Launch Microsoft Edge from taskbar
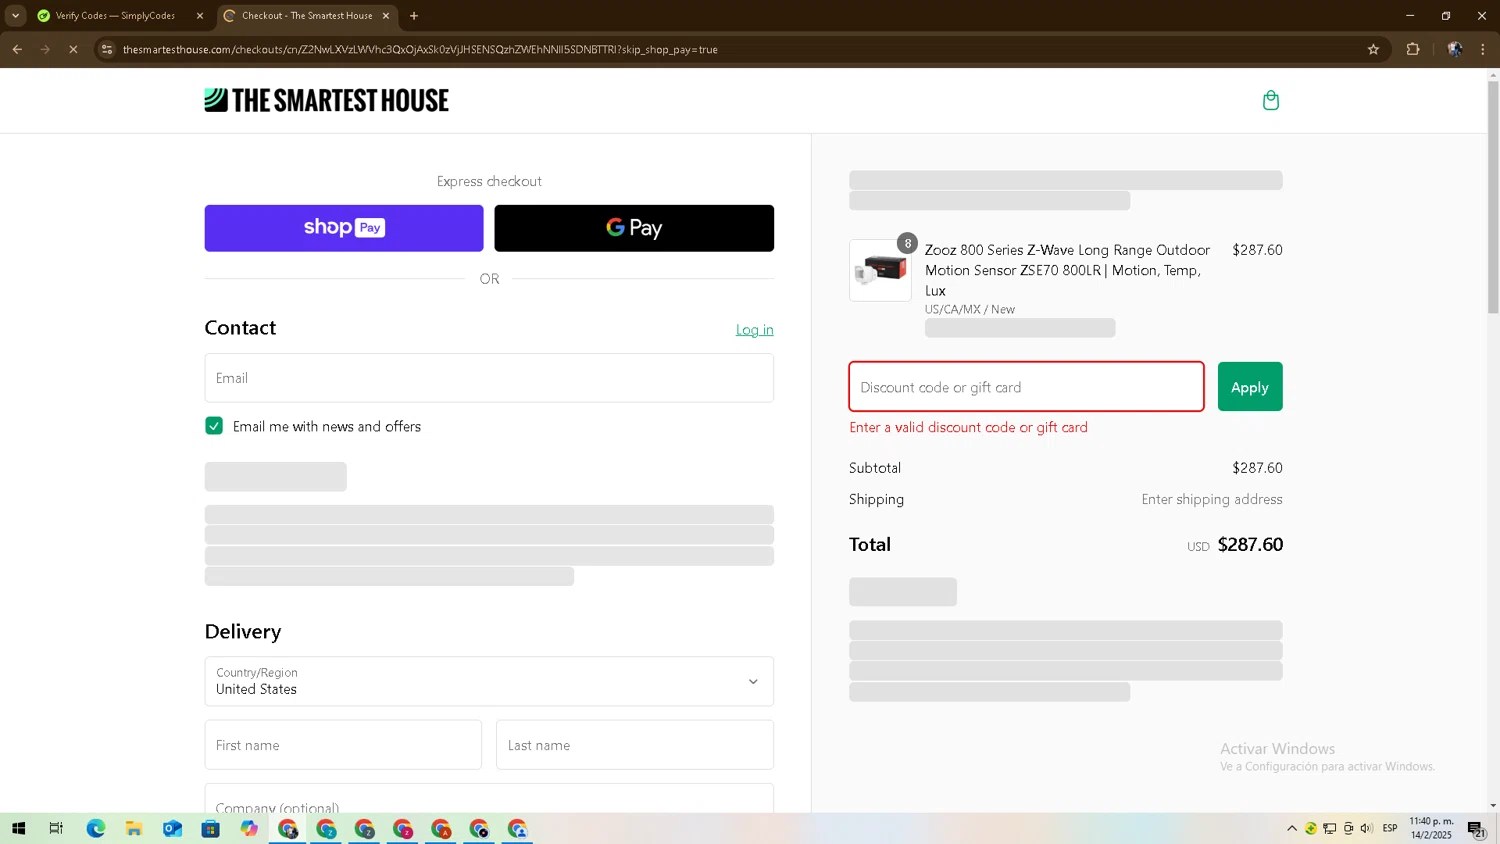Viewport: 1500px width, 844px height. click(95, 828)
